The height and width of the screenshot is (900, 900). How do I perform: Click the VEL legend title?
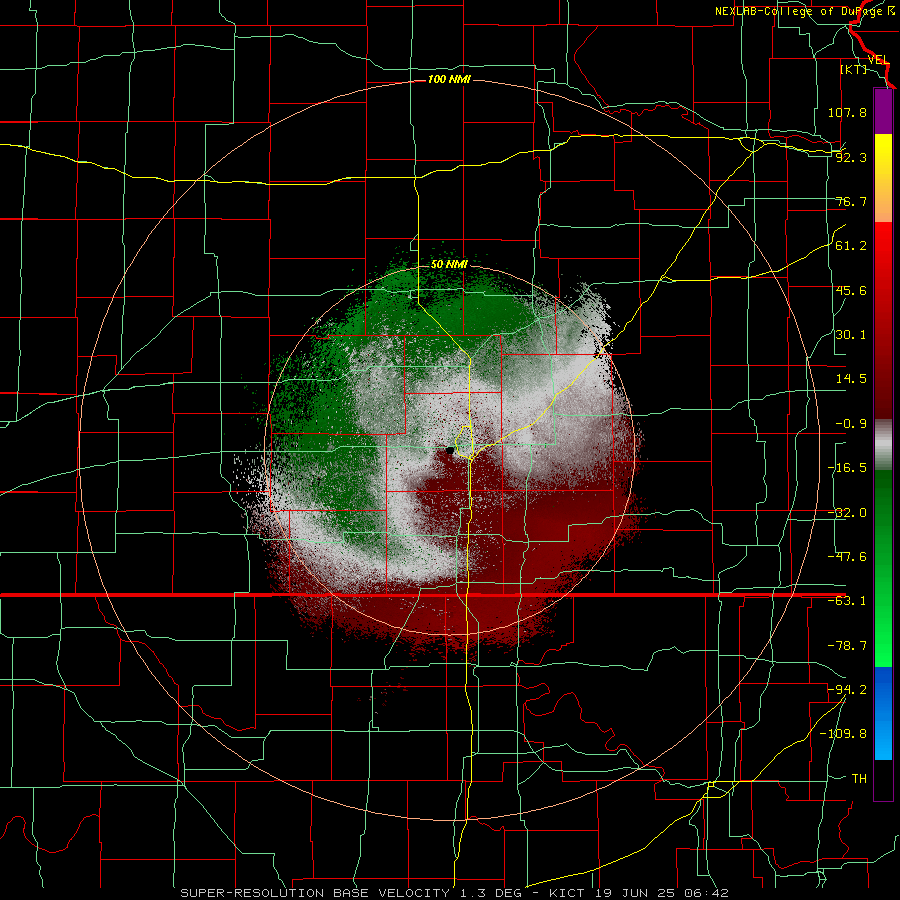pyautogui.click(x=878, y=60)
